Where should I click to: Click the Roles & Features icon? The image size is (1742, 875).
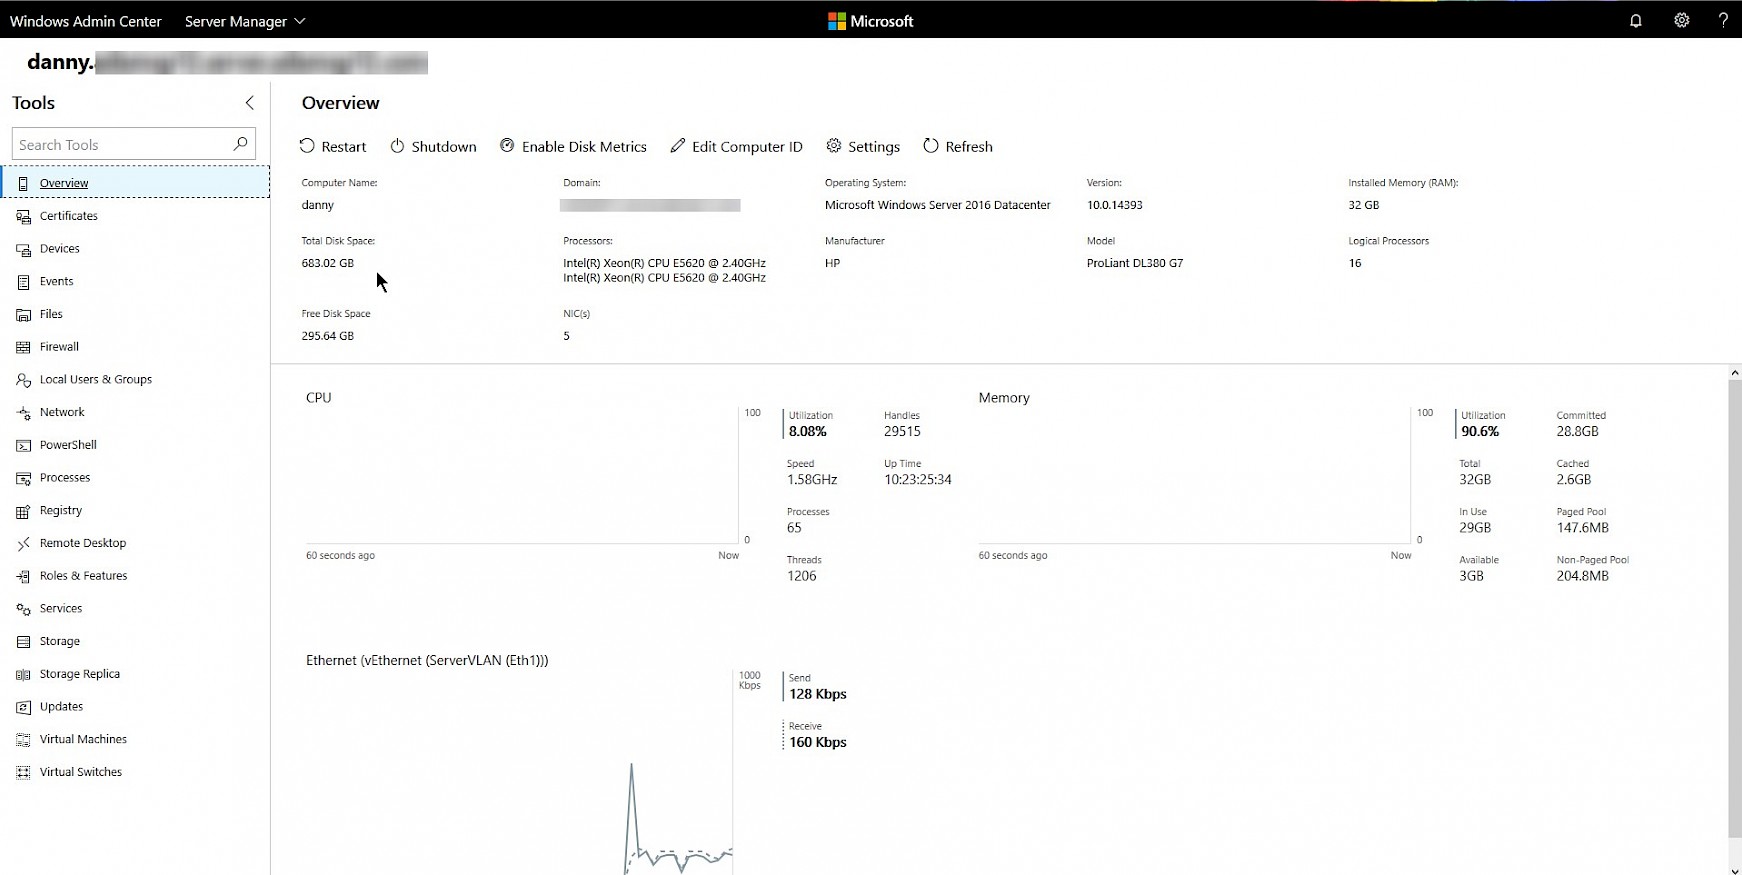23,576
